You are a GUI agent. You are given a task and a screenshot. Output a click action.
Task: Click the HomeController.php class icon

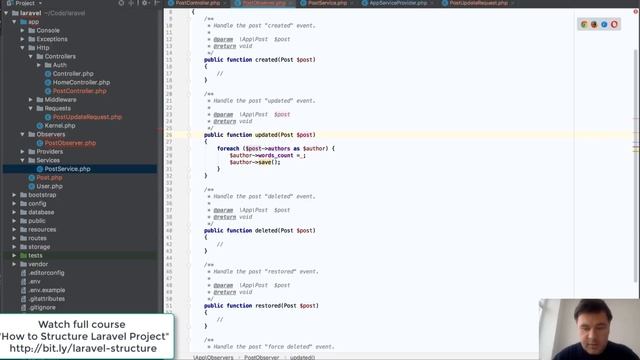(x=48, y=82)
